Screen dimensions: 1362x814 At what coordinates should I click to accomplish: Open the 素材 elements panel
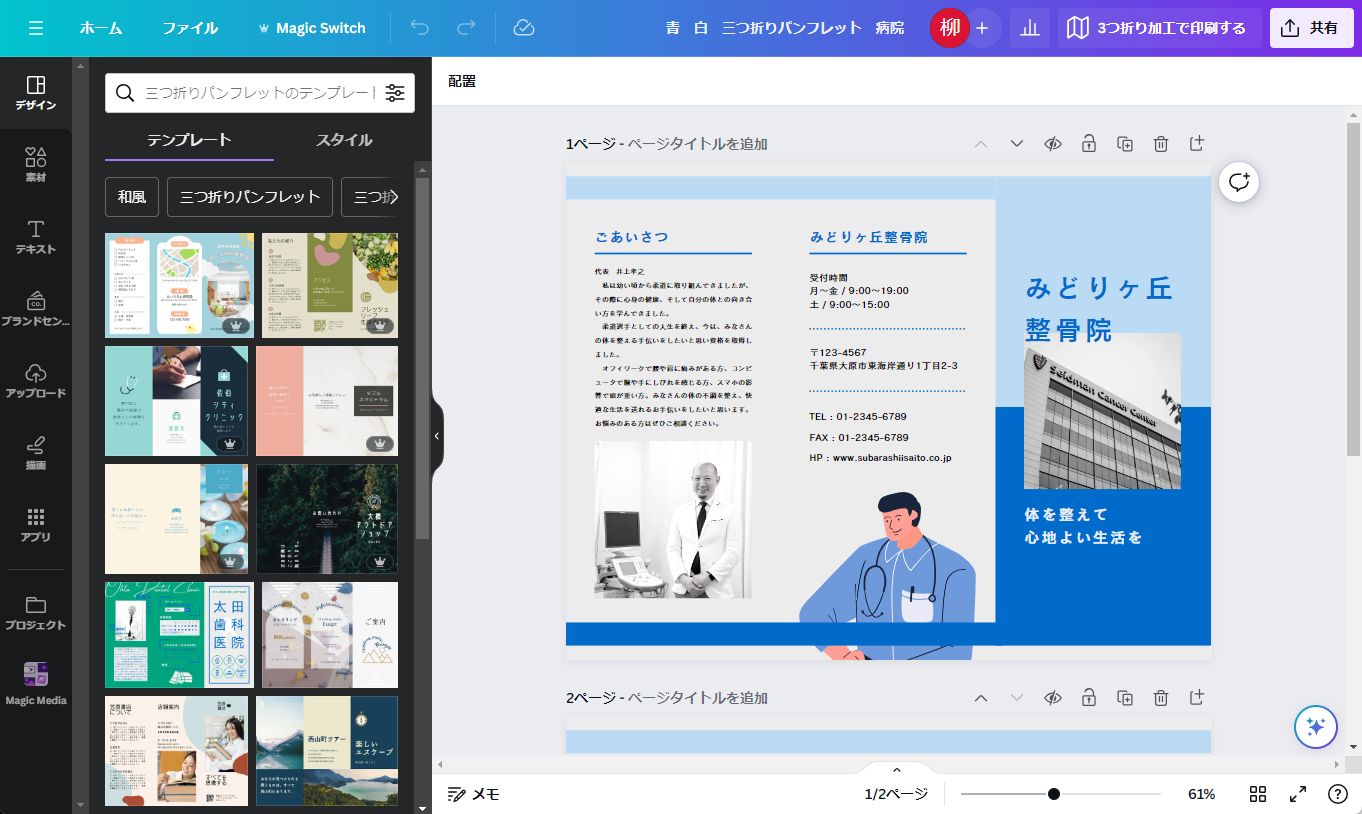pyautogui.click(x=36, y=164)
